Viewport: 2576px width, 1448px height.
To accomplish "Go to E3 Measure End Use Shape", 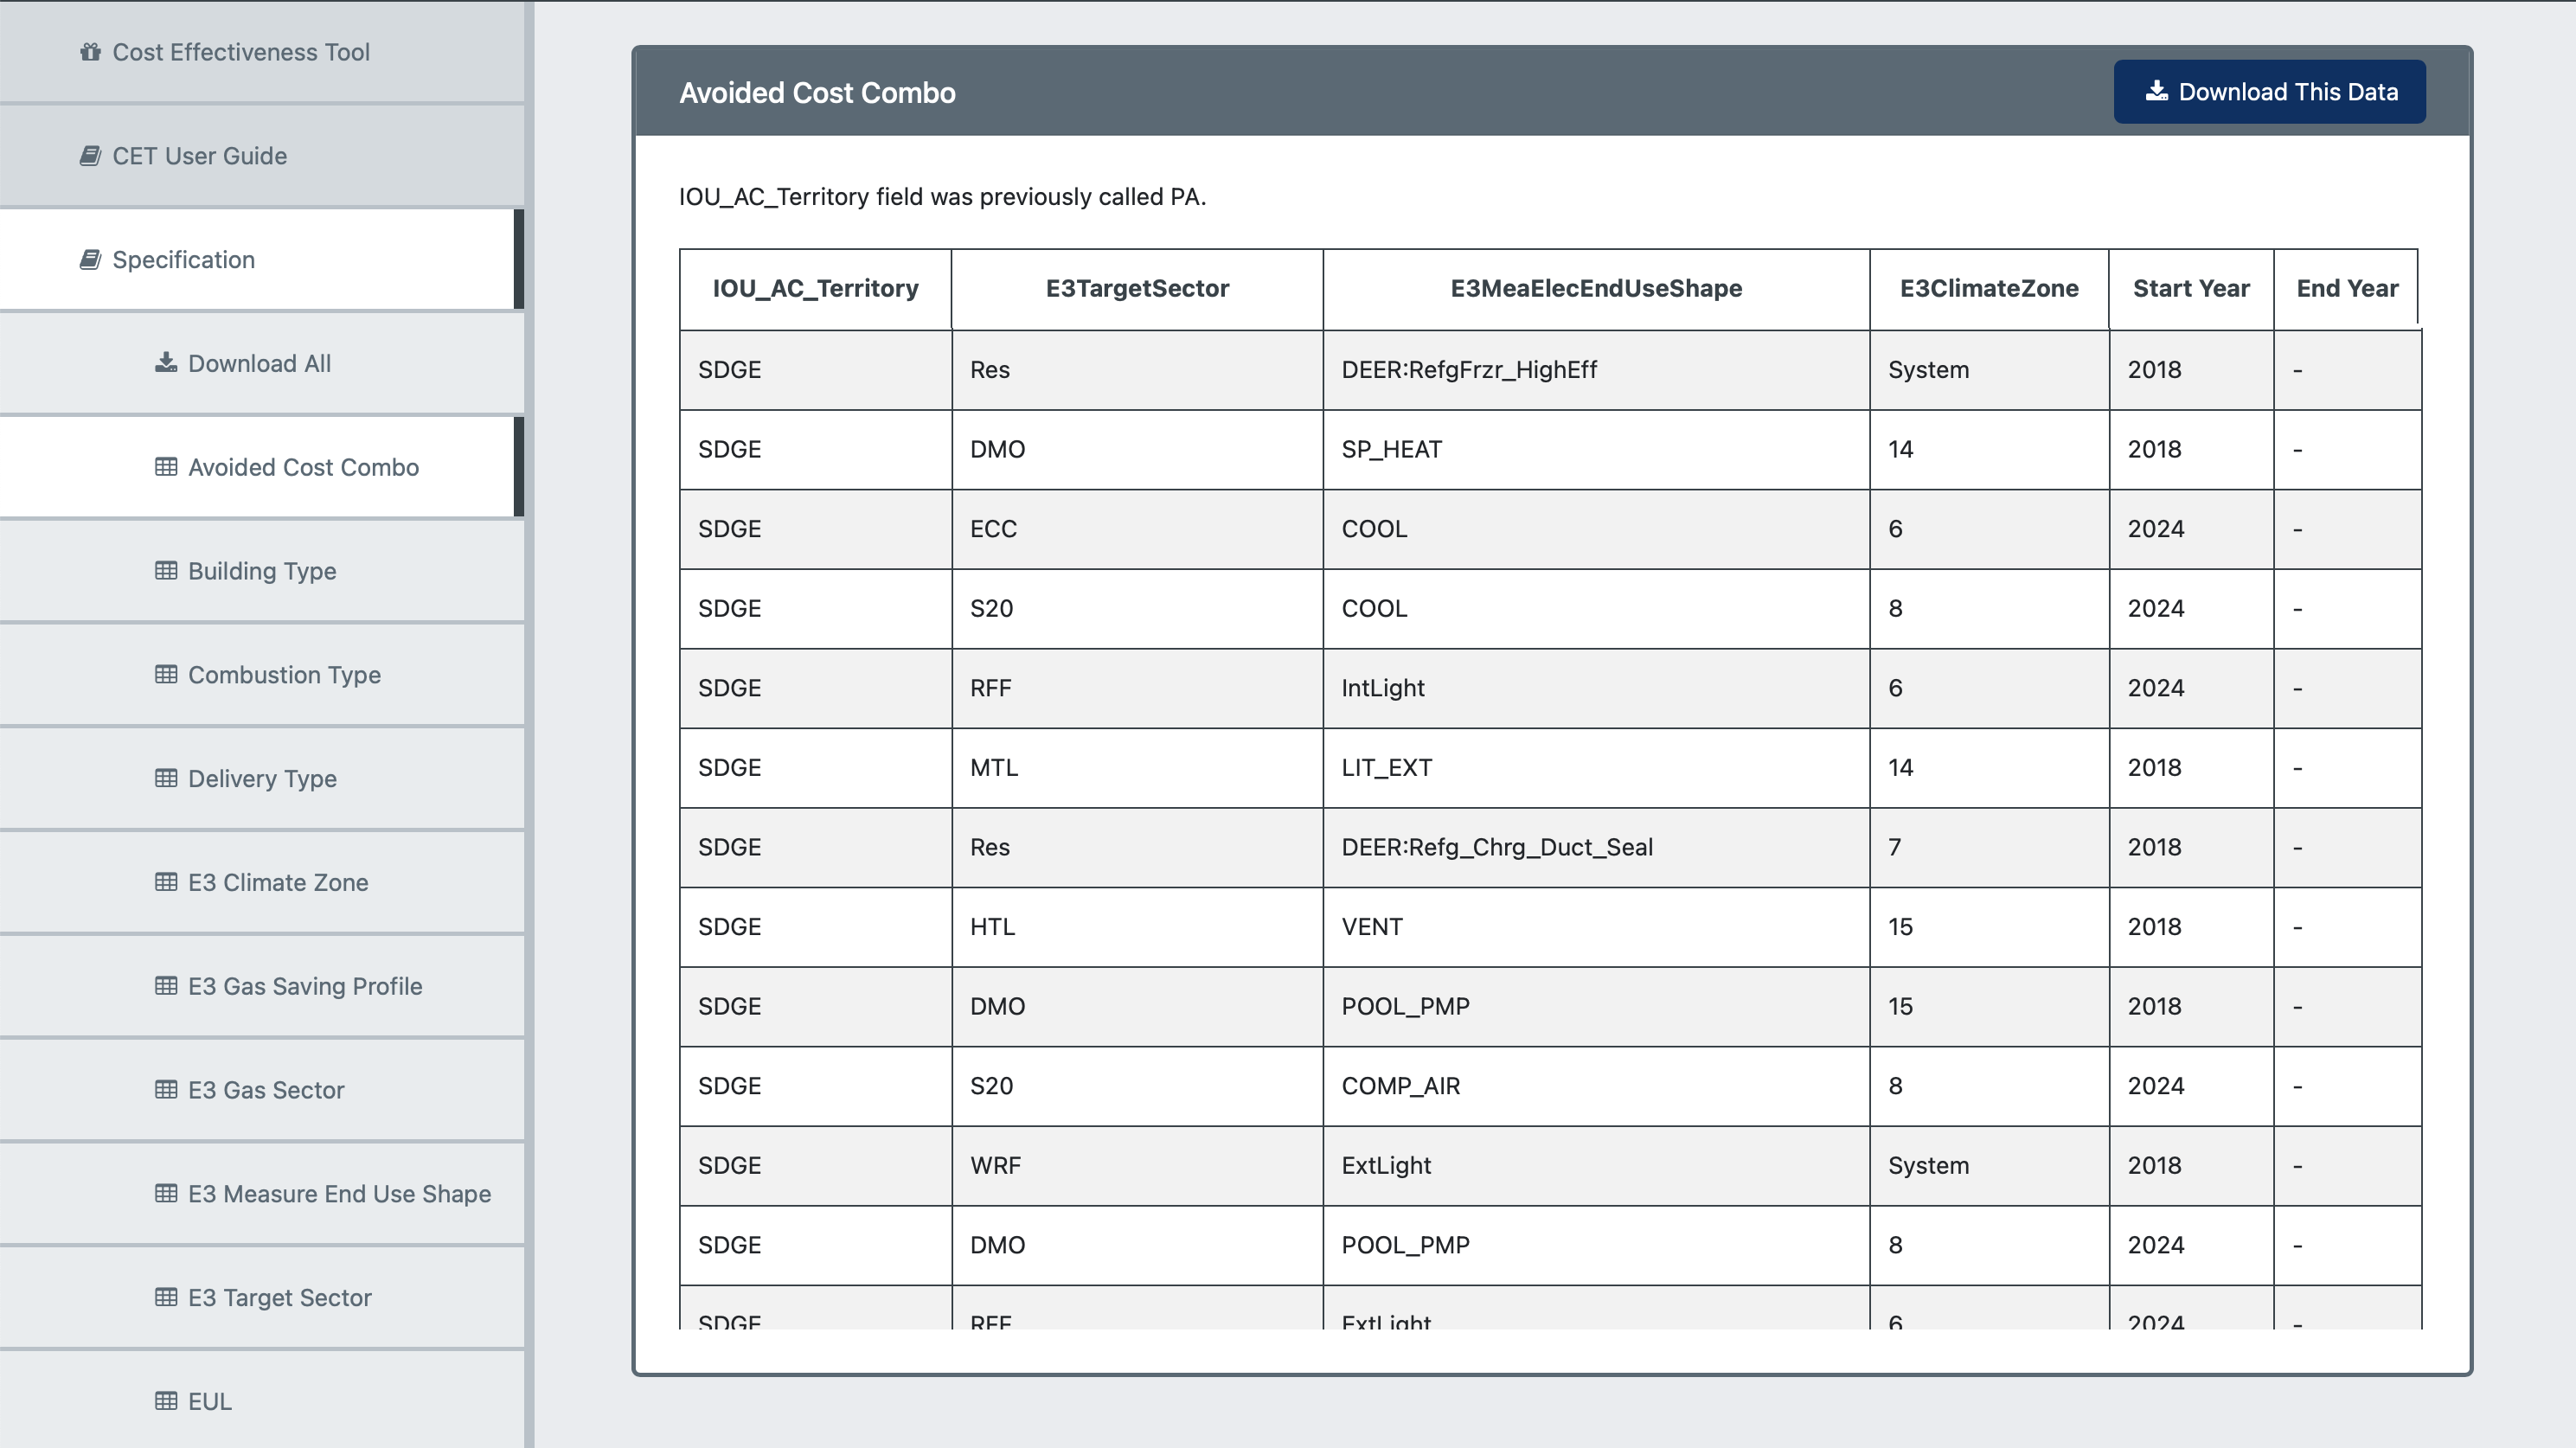I will [x=339, y=1194].
